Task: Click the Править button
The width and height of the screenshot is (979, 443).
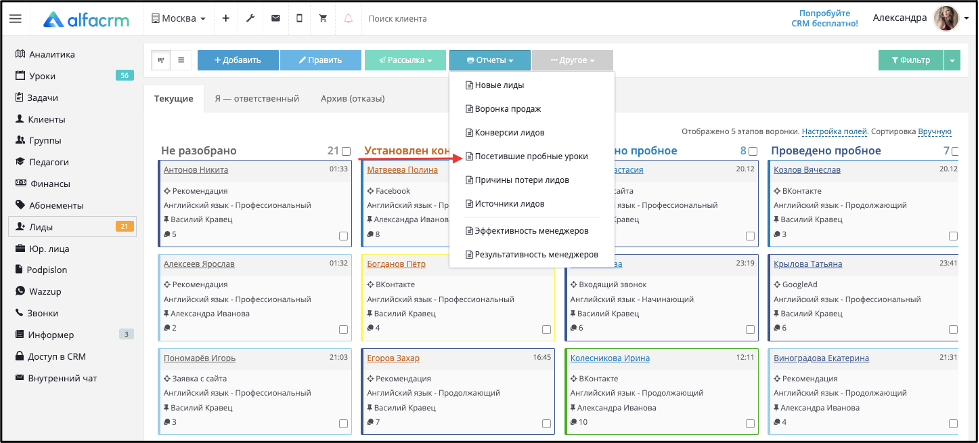Action: (321, 60)
